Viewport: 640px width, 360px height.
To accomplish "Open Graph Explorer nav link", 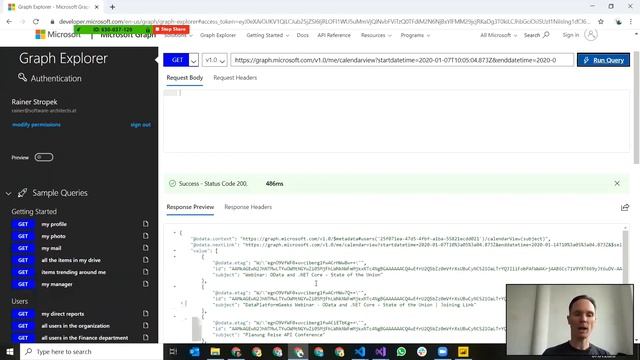I will 218,36.
